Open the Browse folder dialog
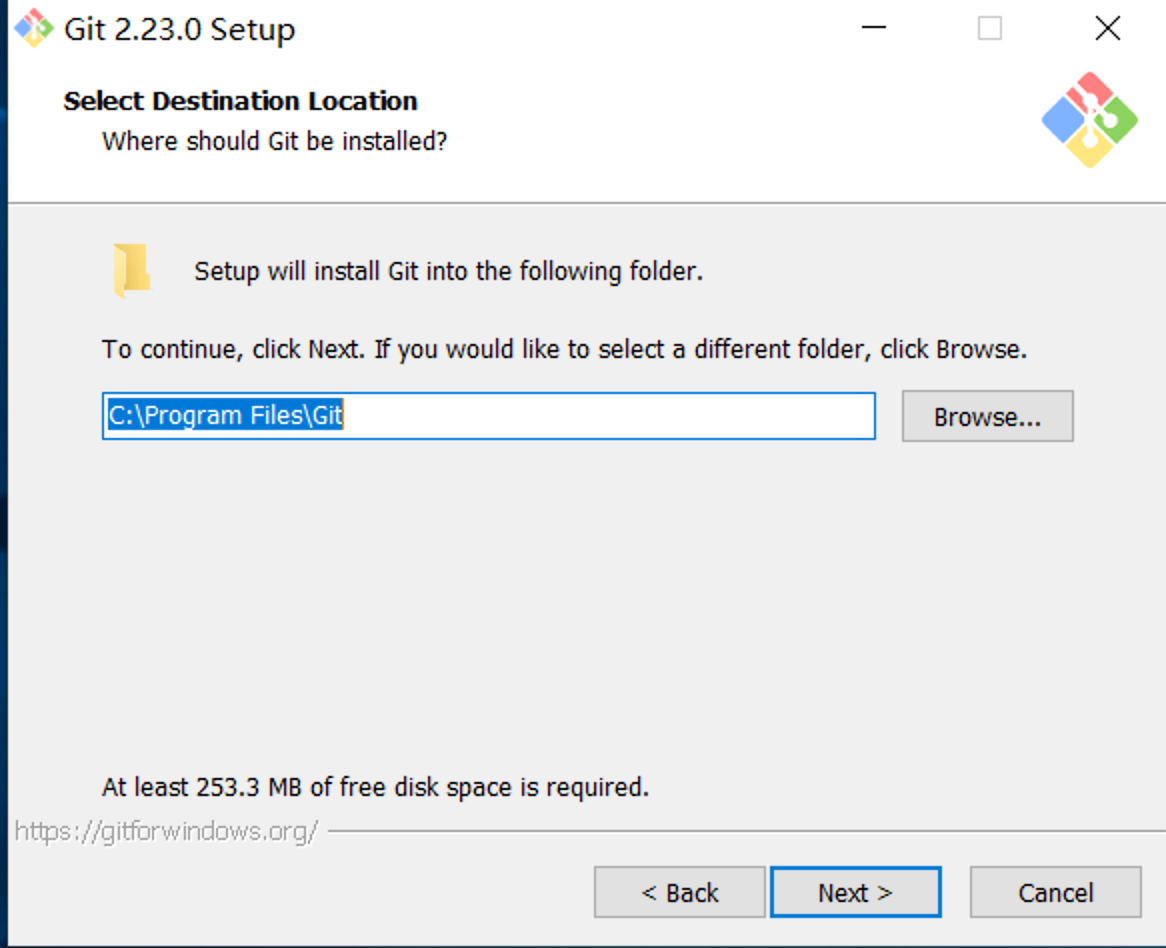The height and width of the screenshot is (948, 1166). point(987,417)
